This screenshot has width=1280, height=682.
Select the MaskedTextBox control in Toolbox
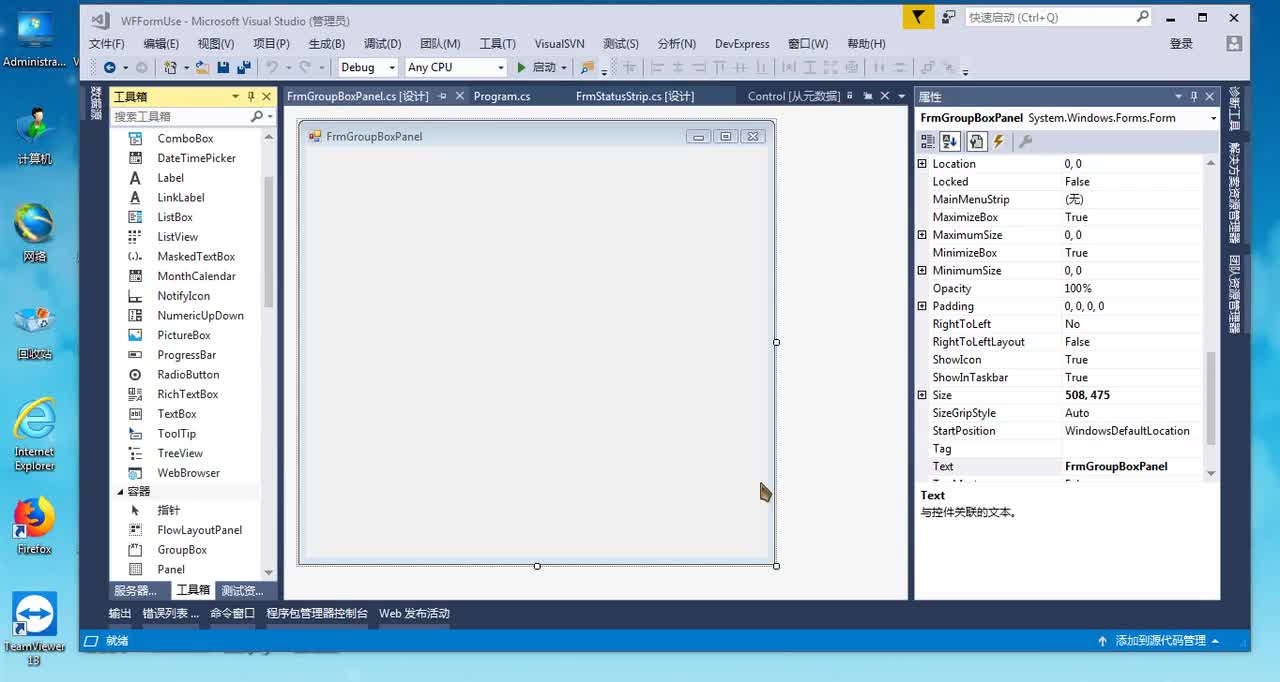coord(196,256)
